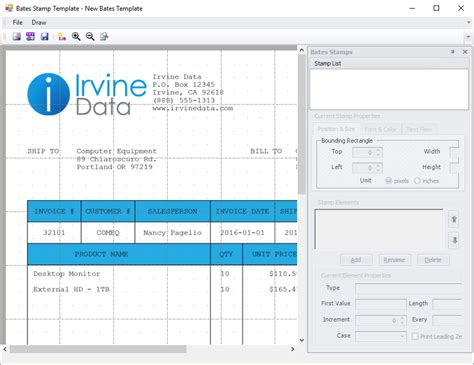Click the Every input field
This screenshot has height=365, width=474.
coord(447,320)
